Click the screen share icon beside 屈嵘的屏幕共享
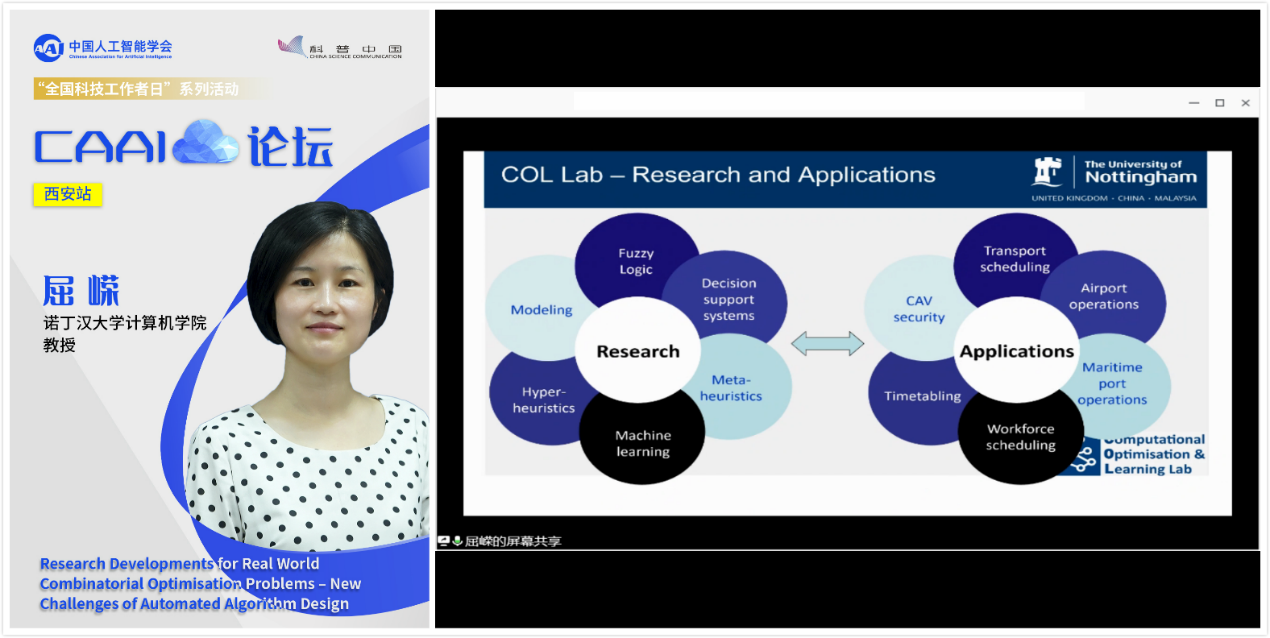This screenshot has width=1270, height=638. pos(443,541)
